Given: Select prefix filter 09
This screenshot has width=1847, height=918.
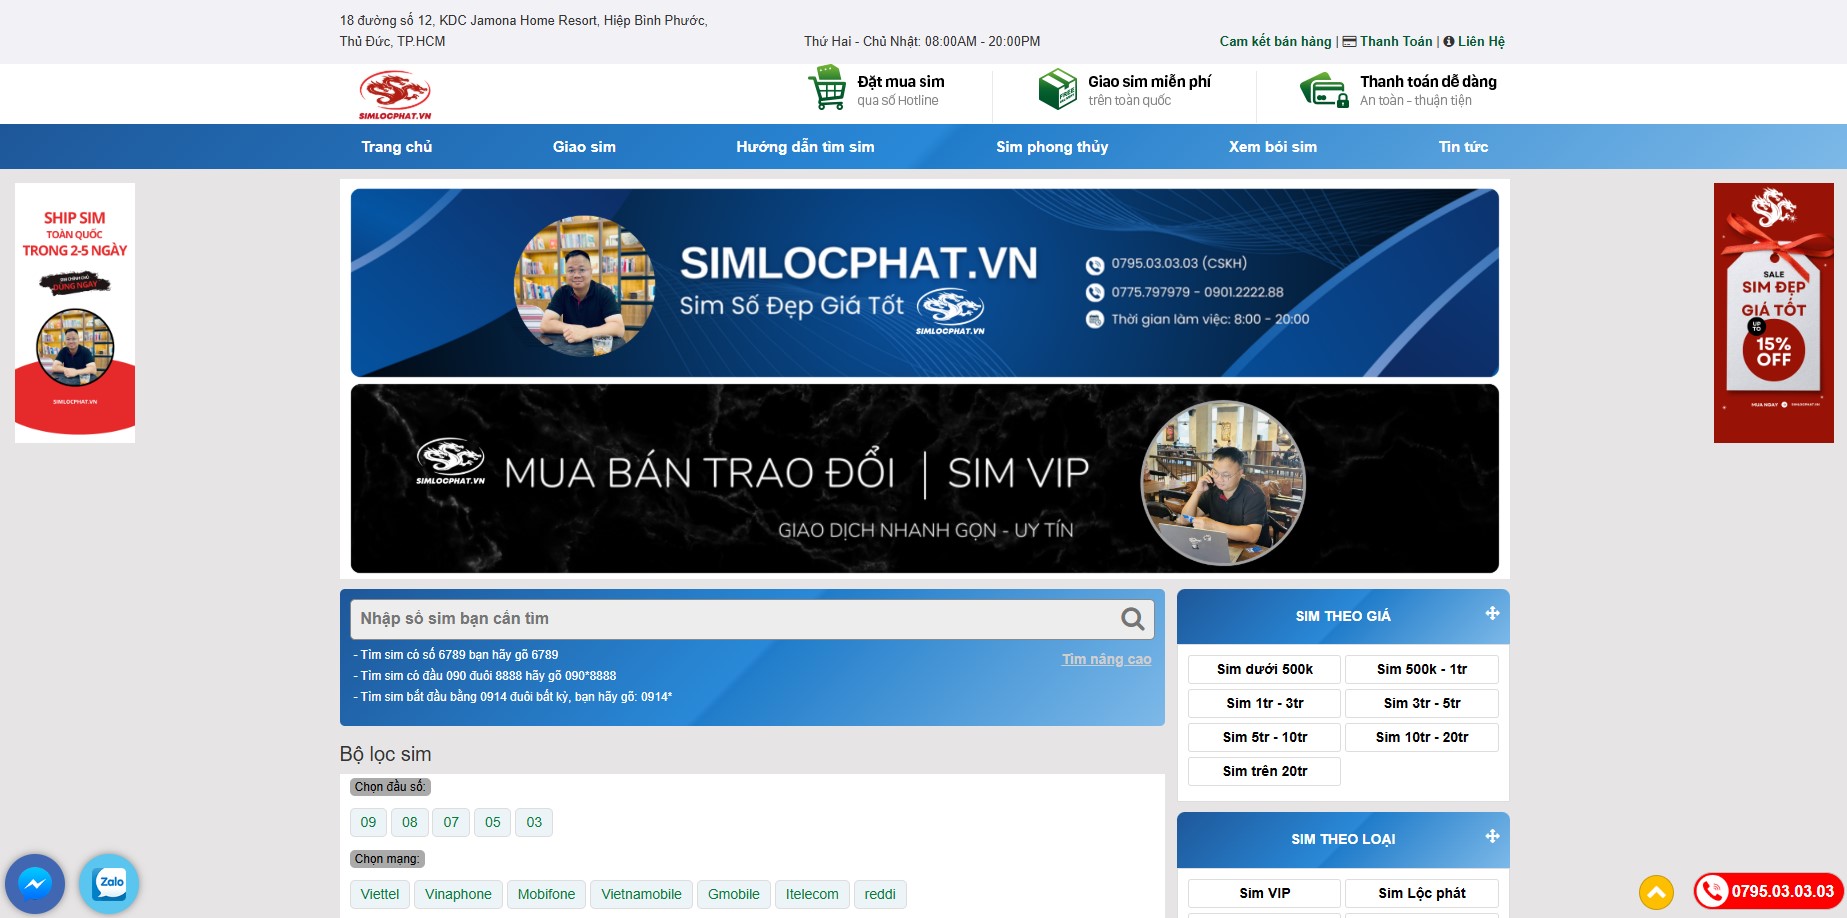Looking at the screenshot, I should [x=367, y=822].
